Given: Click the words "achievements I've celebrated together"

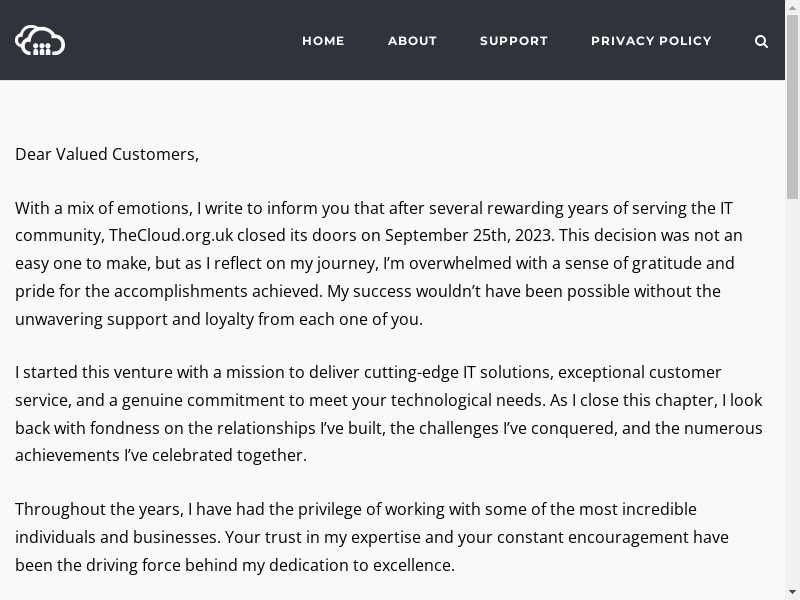Looking at the screenshot, I should (161, 455).
